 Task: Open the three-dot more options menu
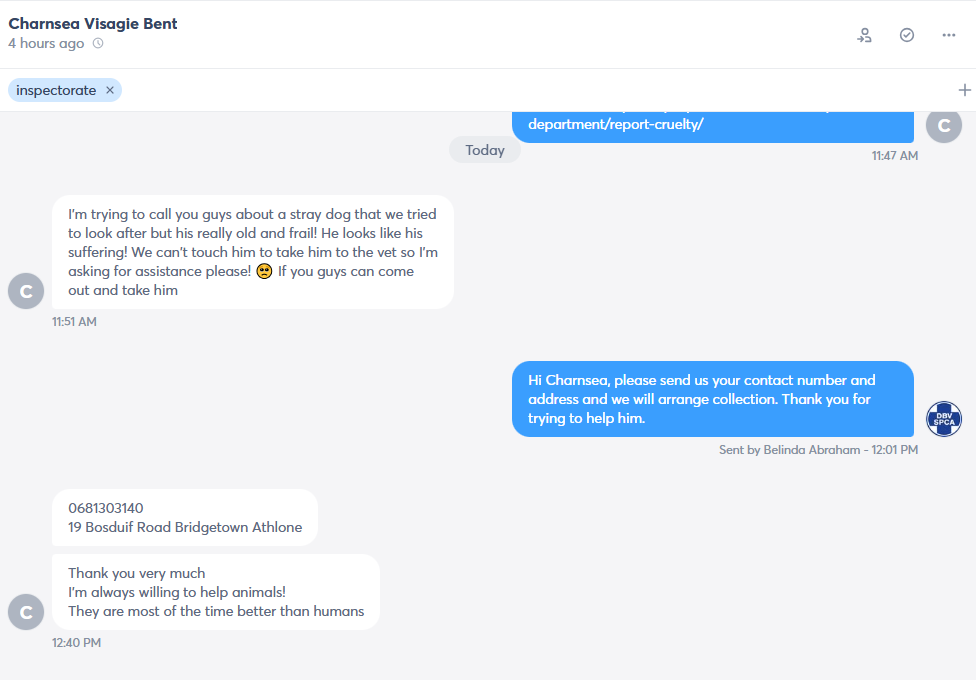click(949, 35)
